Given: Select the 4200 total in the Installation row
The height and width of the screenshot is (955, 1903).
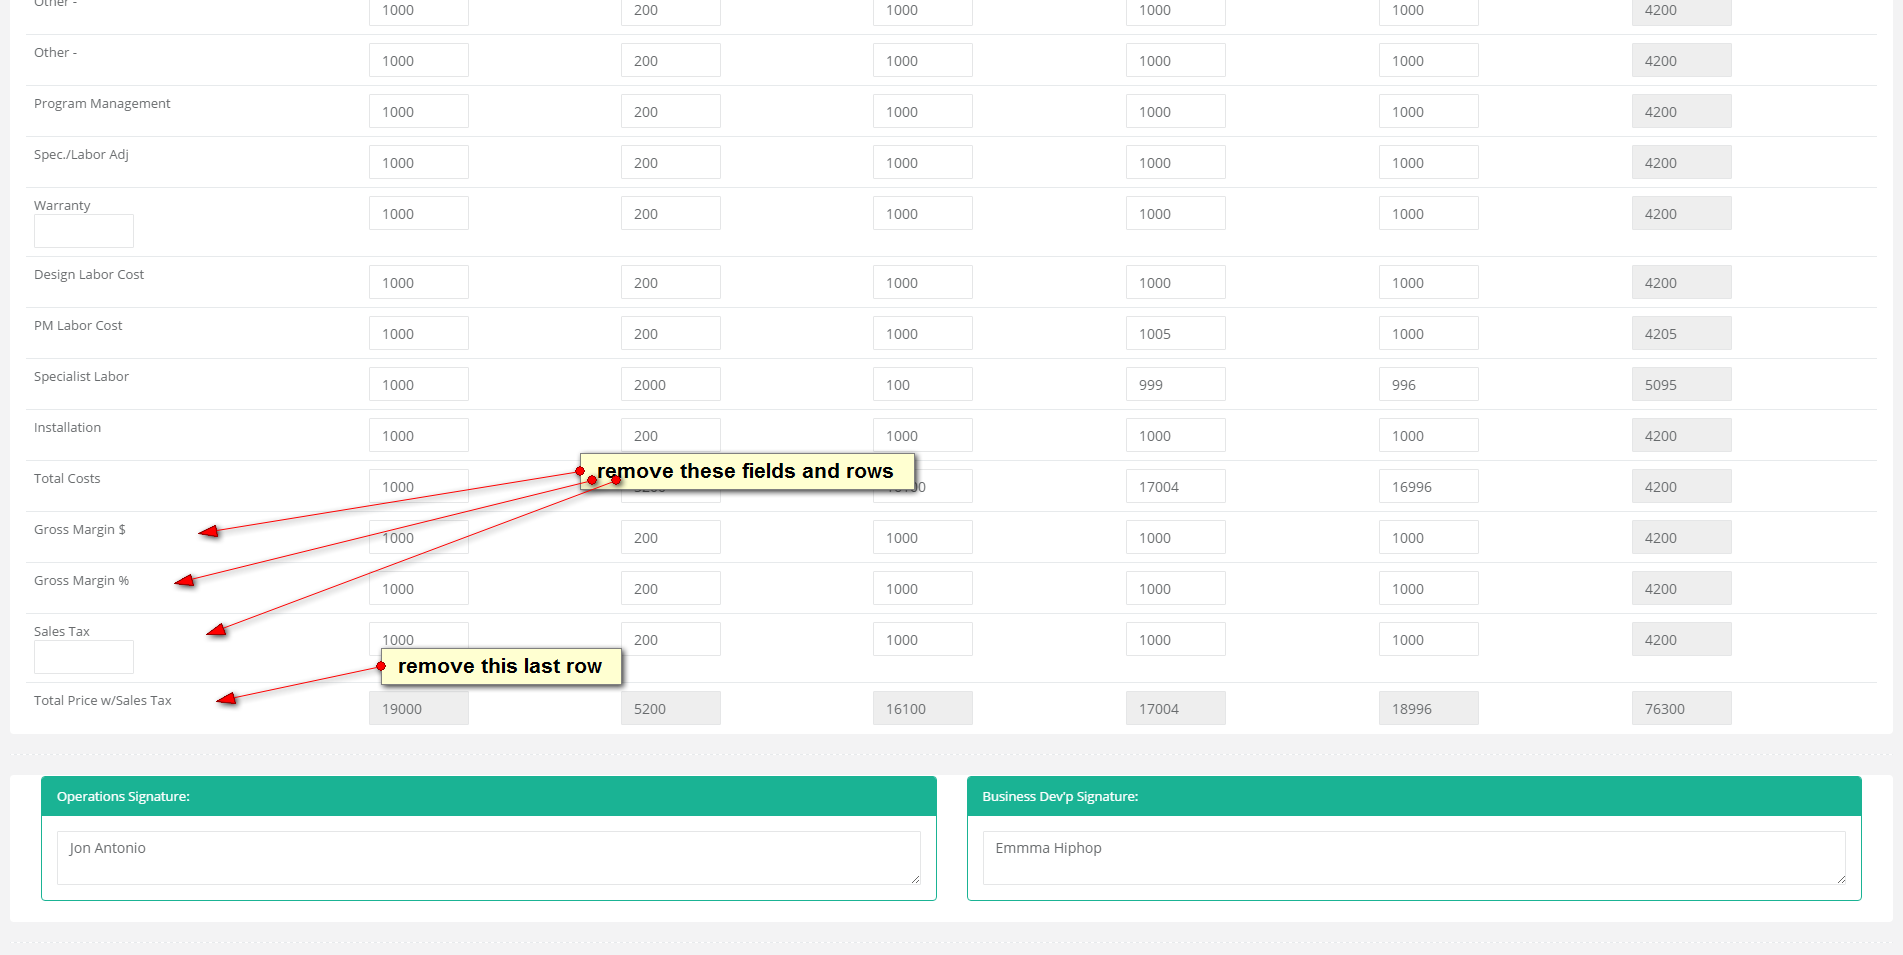Looking at the screenshot, I should click(1682, 435).
